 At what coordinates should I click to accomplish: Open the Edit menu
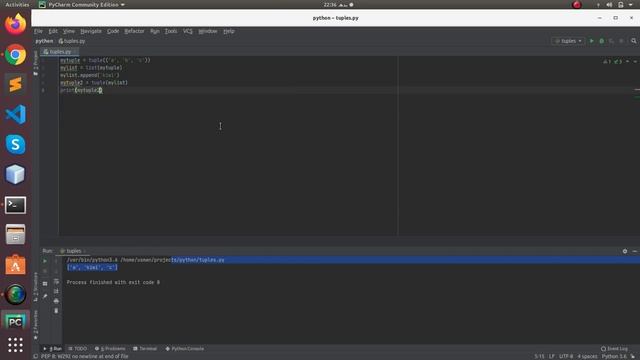53,31
